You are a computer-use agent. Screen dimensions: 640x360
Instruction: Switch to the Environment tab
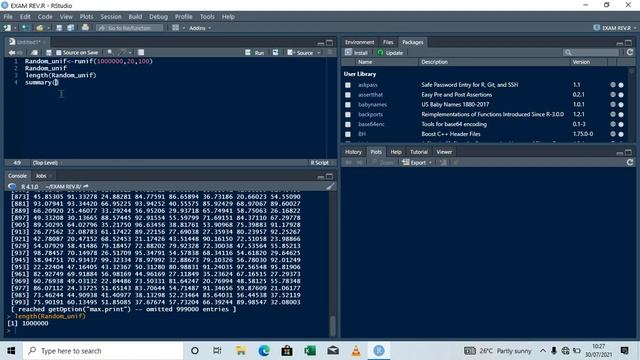[359, 42]
